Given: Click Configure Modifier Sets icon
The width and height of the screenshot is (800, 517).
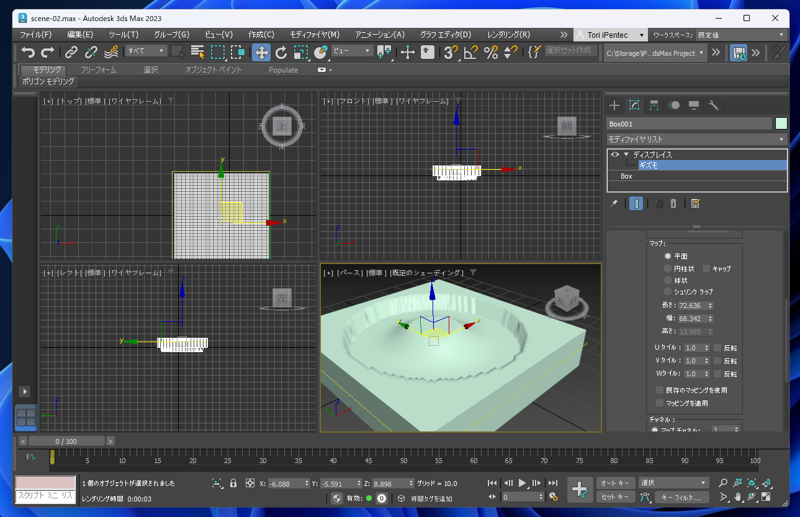Looking at the screenshot, I should (695, 203).
